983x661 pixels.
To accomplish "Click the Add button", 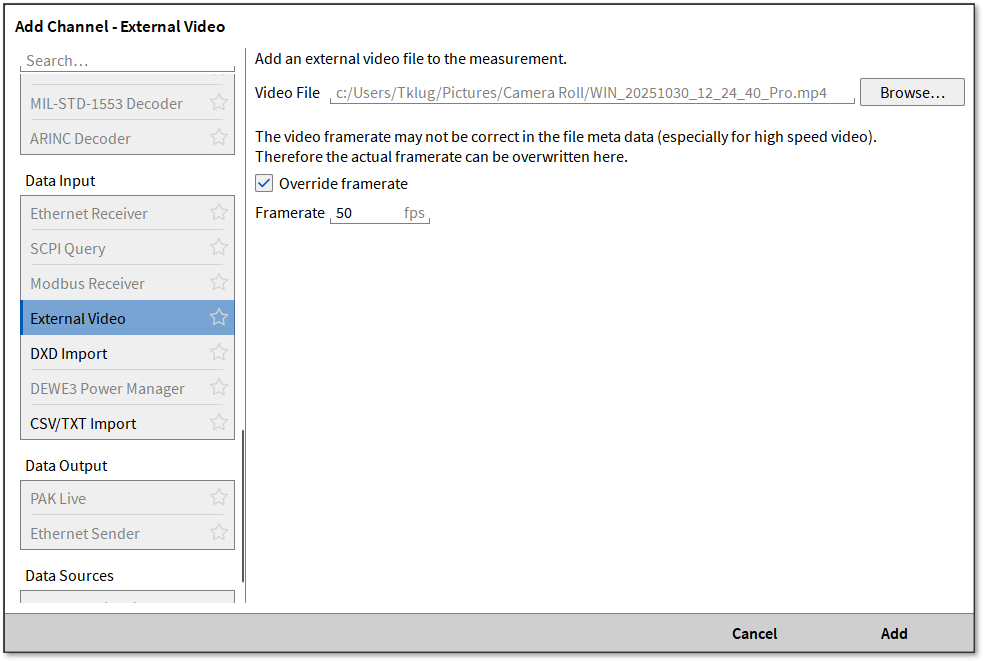I will [x=894, y=633].
